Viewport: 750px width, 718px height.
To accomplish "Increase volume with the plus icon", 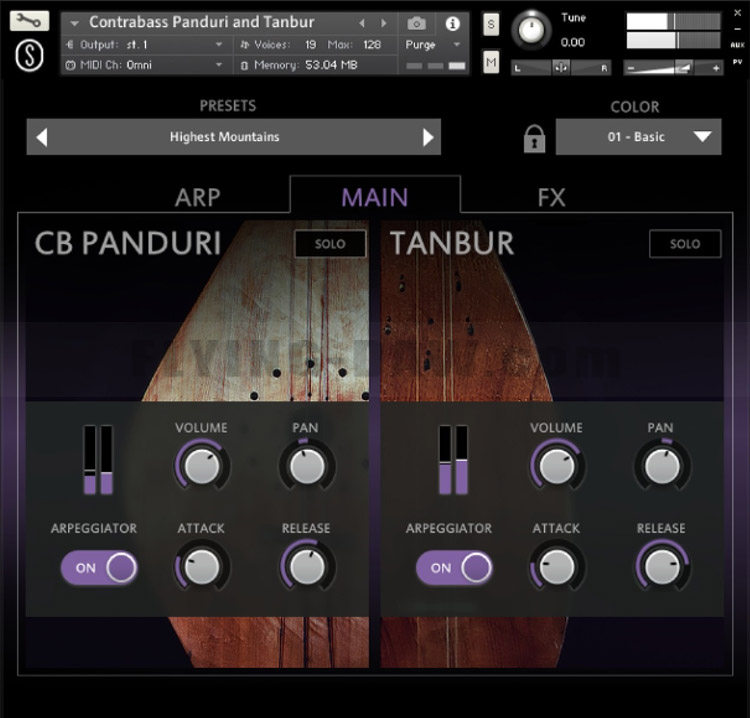I will click(x=716, y=68).
